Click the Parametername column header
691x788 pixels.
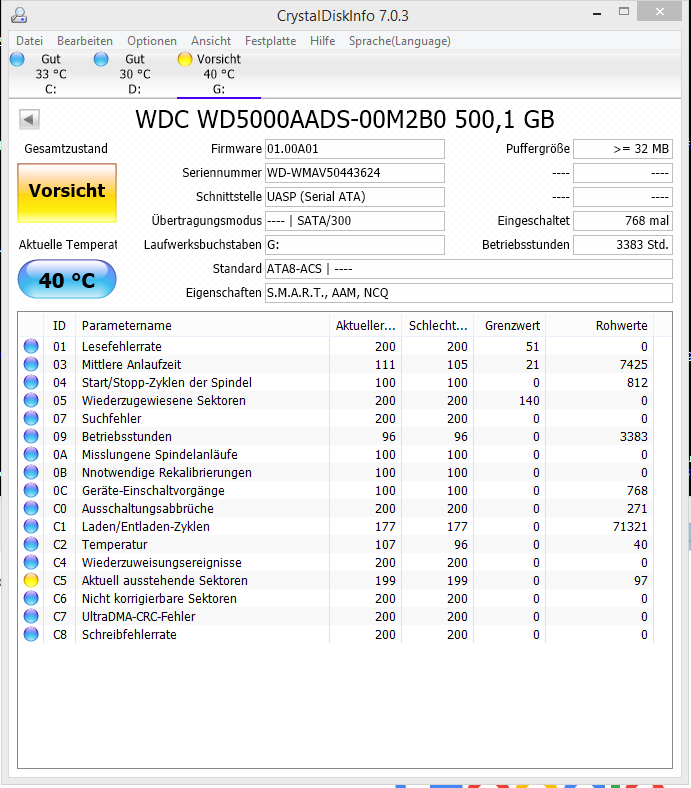(203, 326)
